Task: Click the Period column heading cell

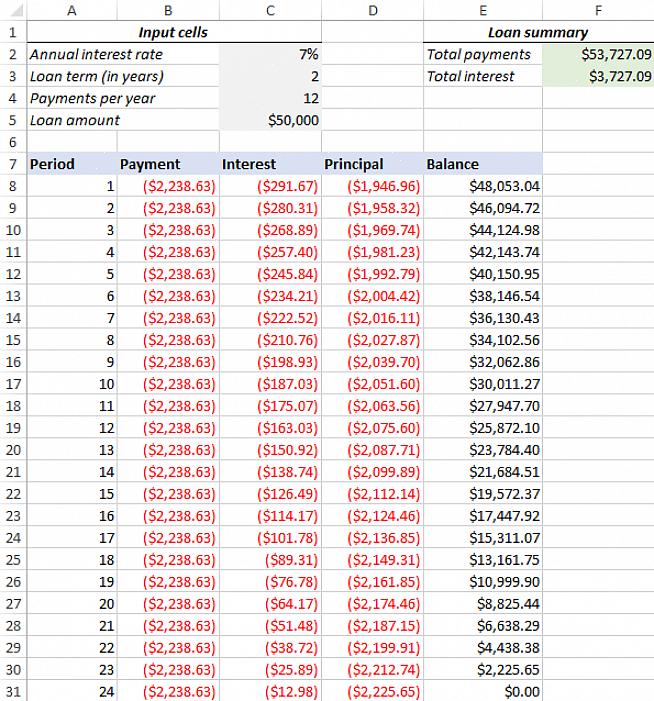Action: point(72,164)
